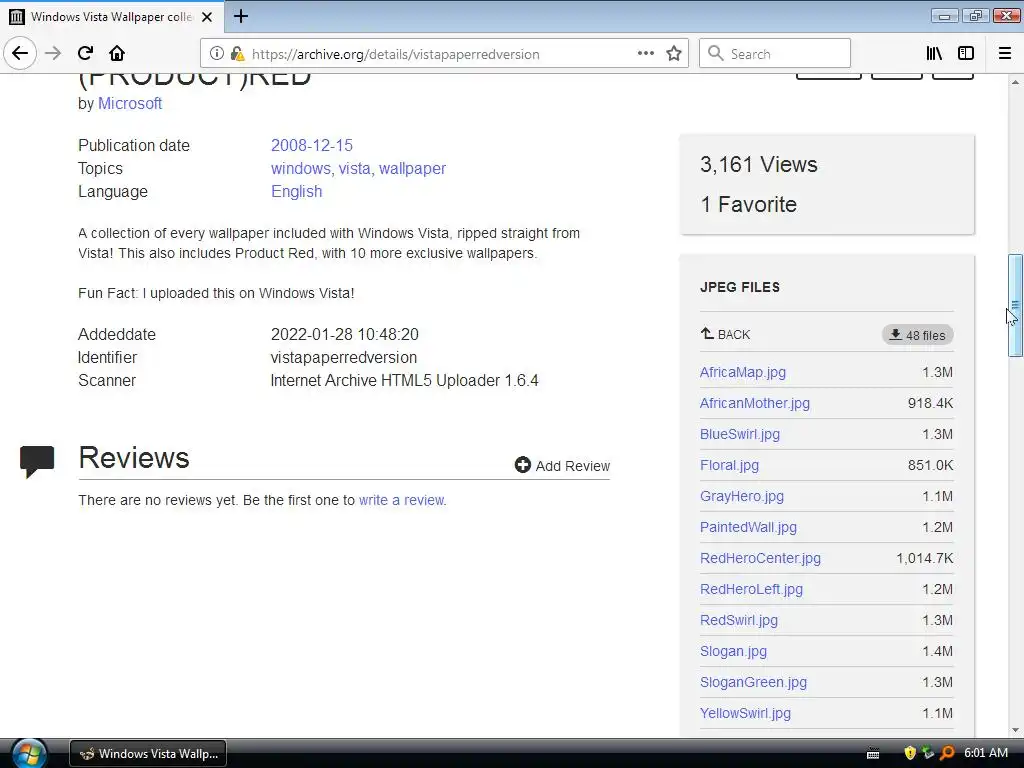Open SloganGreen.jpg file link
This screenshot has height=768, width=1024.
(x=753, y=682)
